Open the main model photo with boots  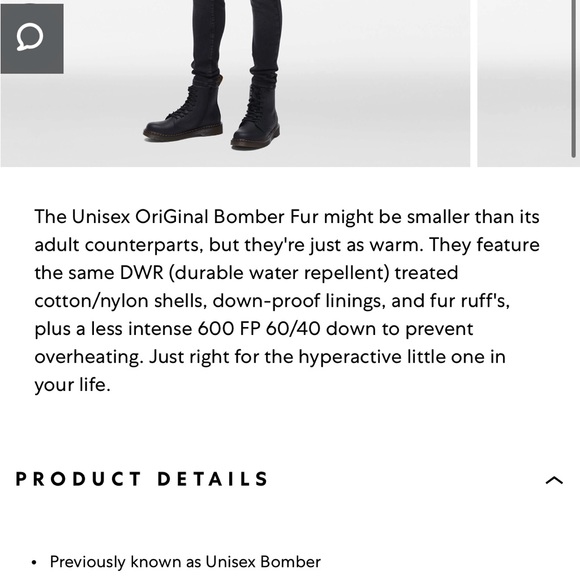pos(235,83)
